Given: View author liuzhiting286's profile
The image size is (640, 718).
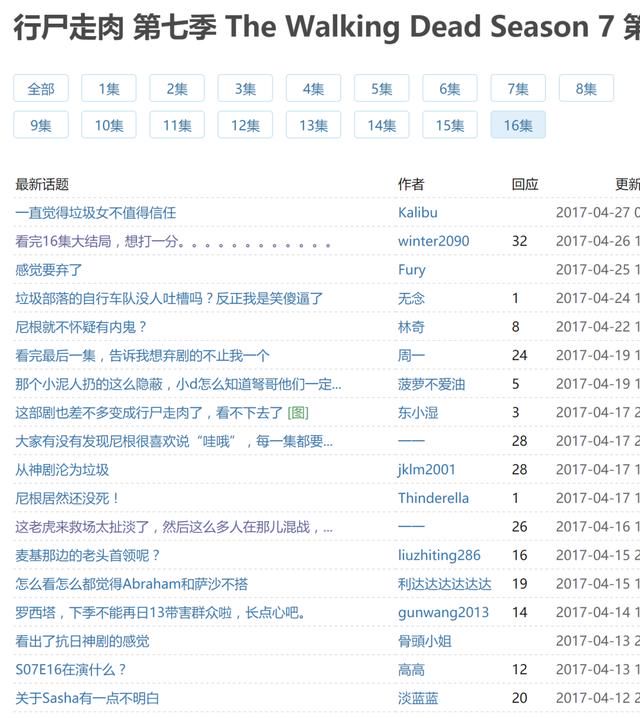Looking at the screenshot, I should click(439, 555).
